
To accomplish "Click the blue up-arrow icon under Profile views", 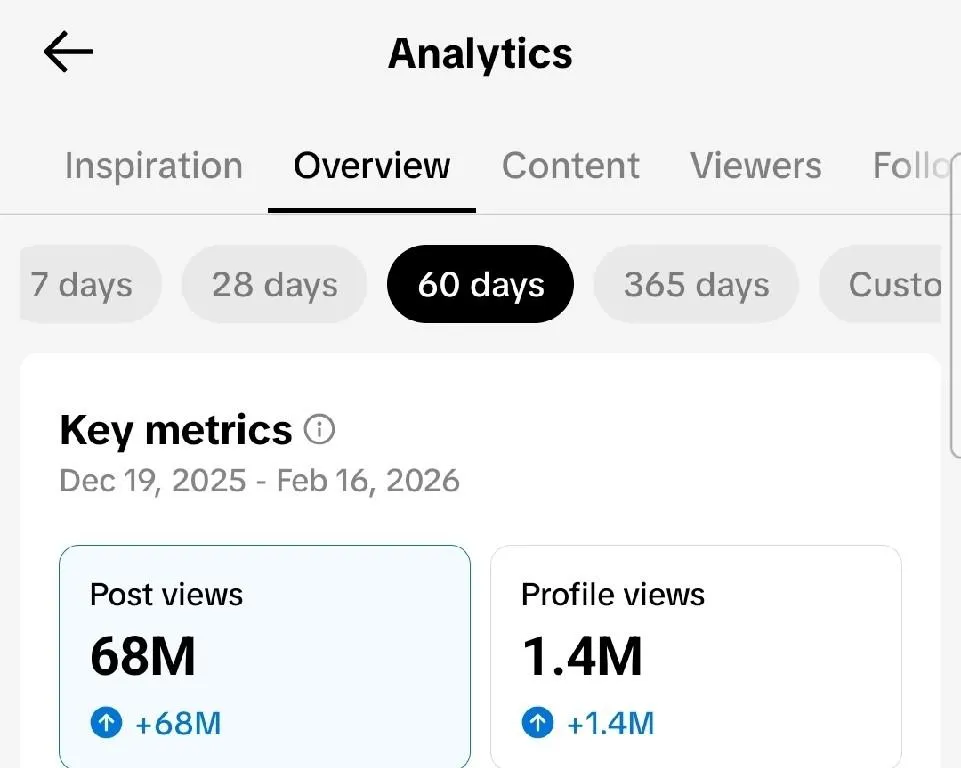I will tap(537, 723).
